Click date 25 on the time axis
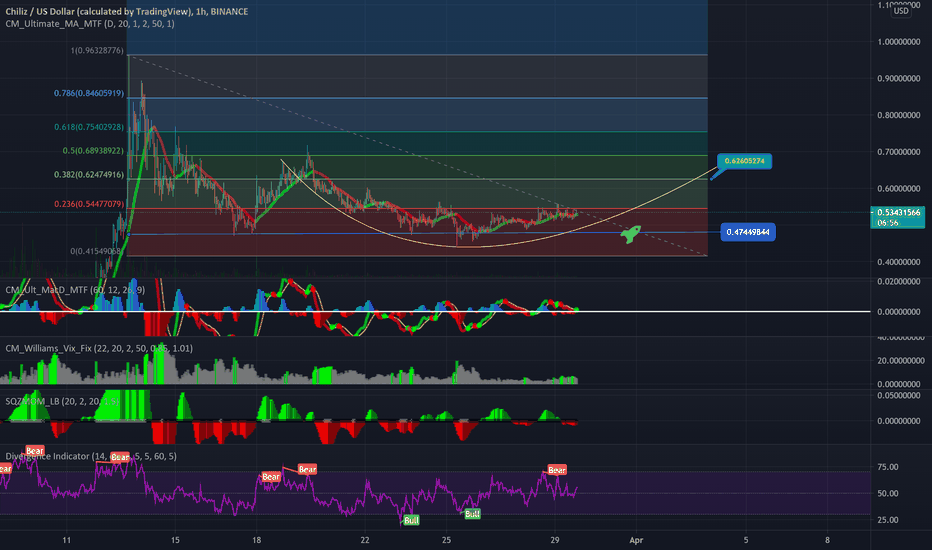Image resolution: width=932 pixels, height=550 pixels. click(446, 540)
